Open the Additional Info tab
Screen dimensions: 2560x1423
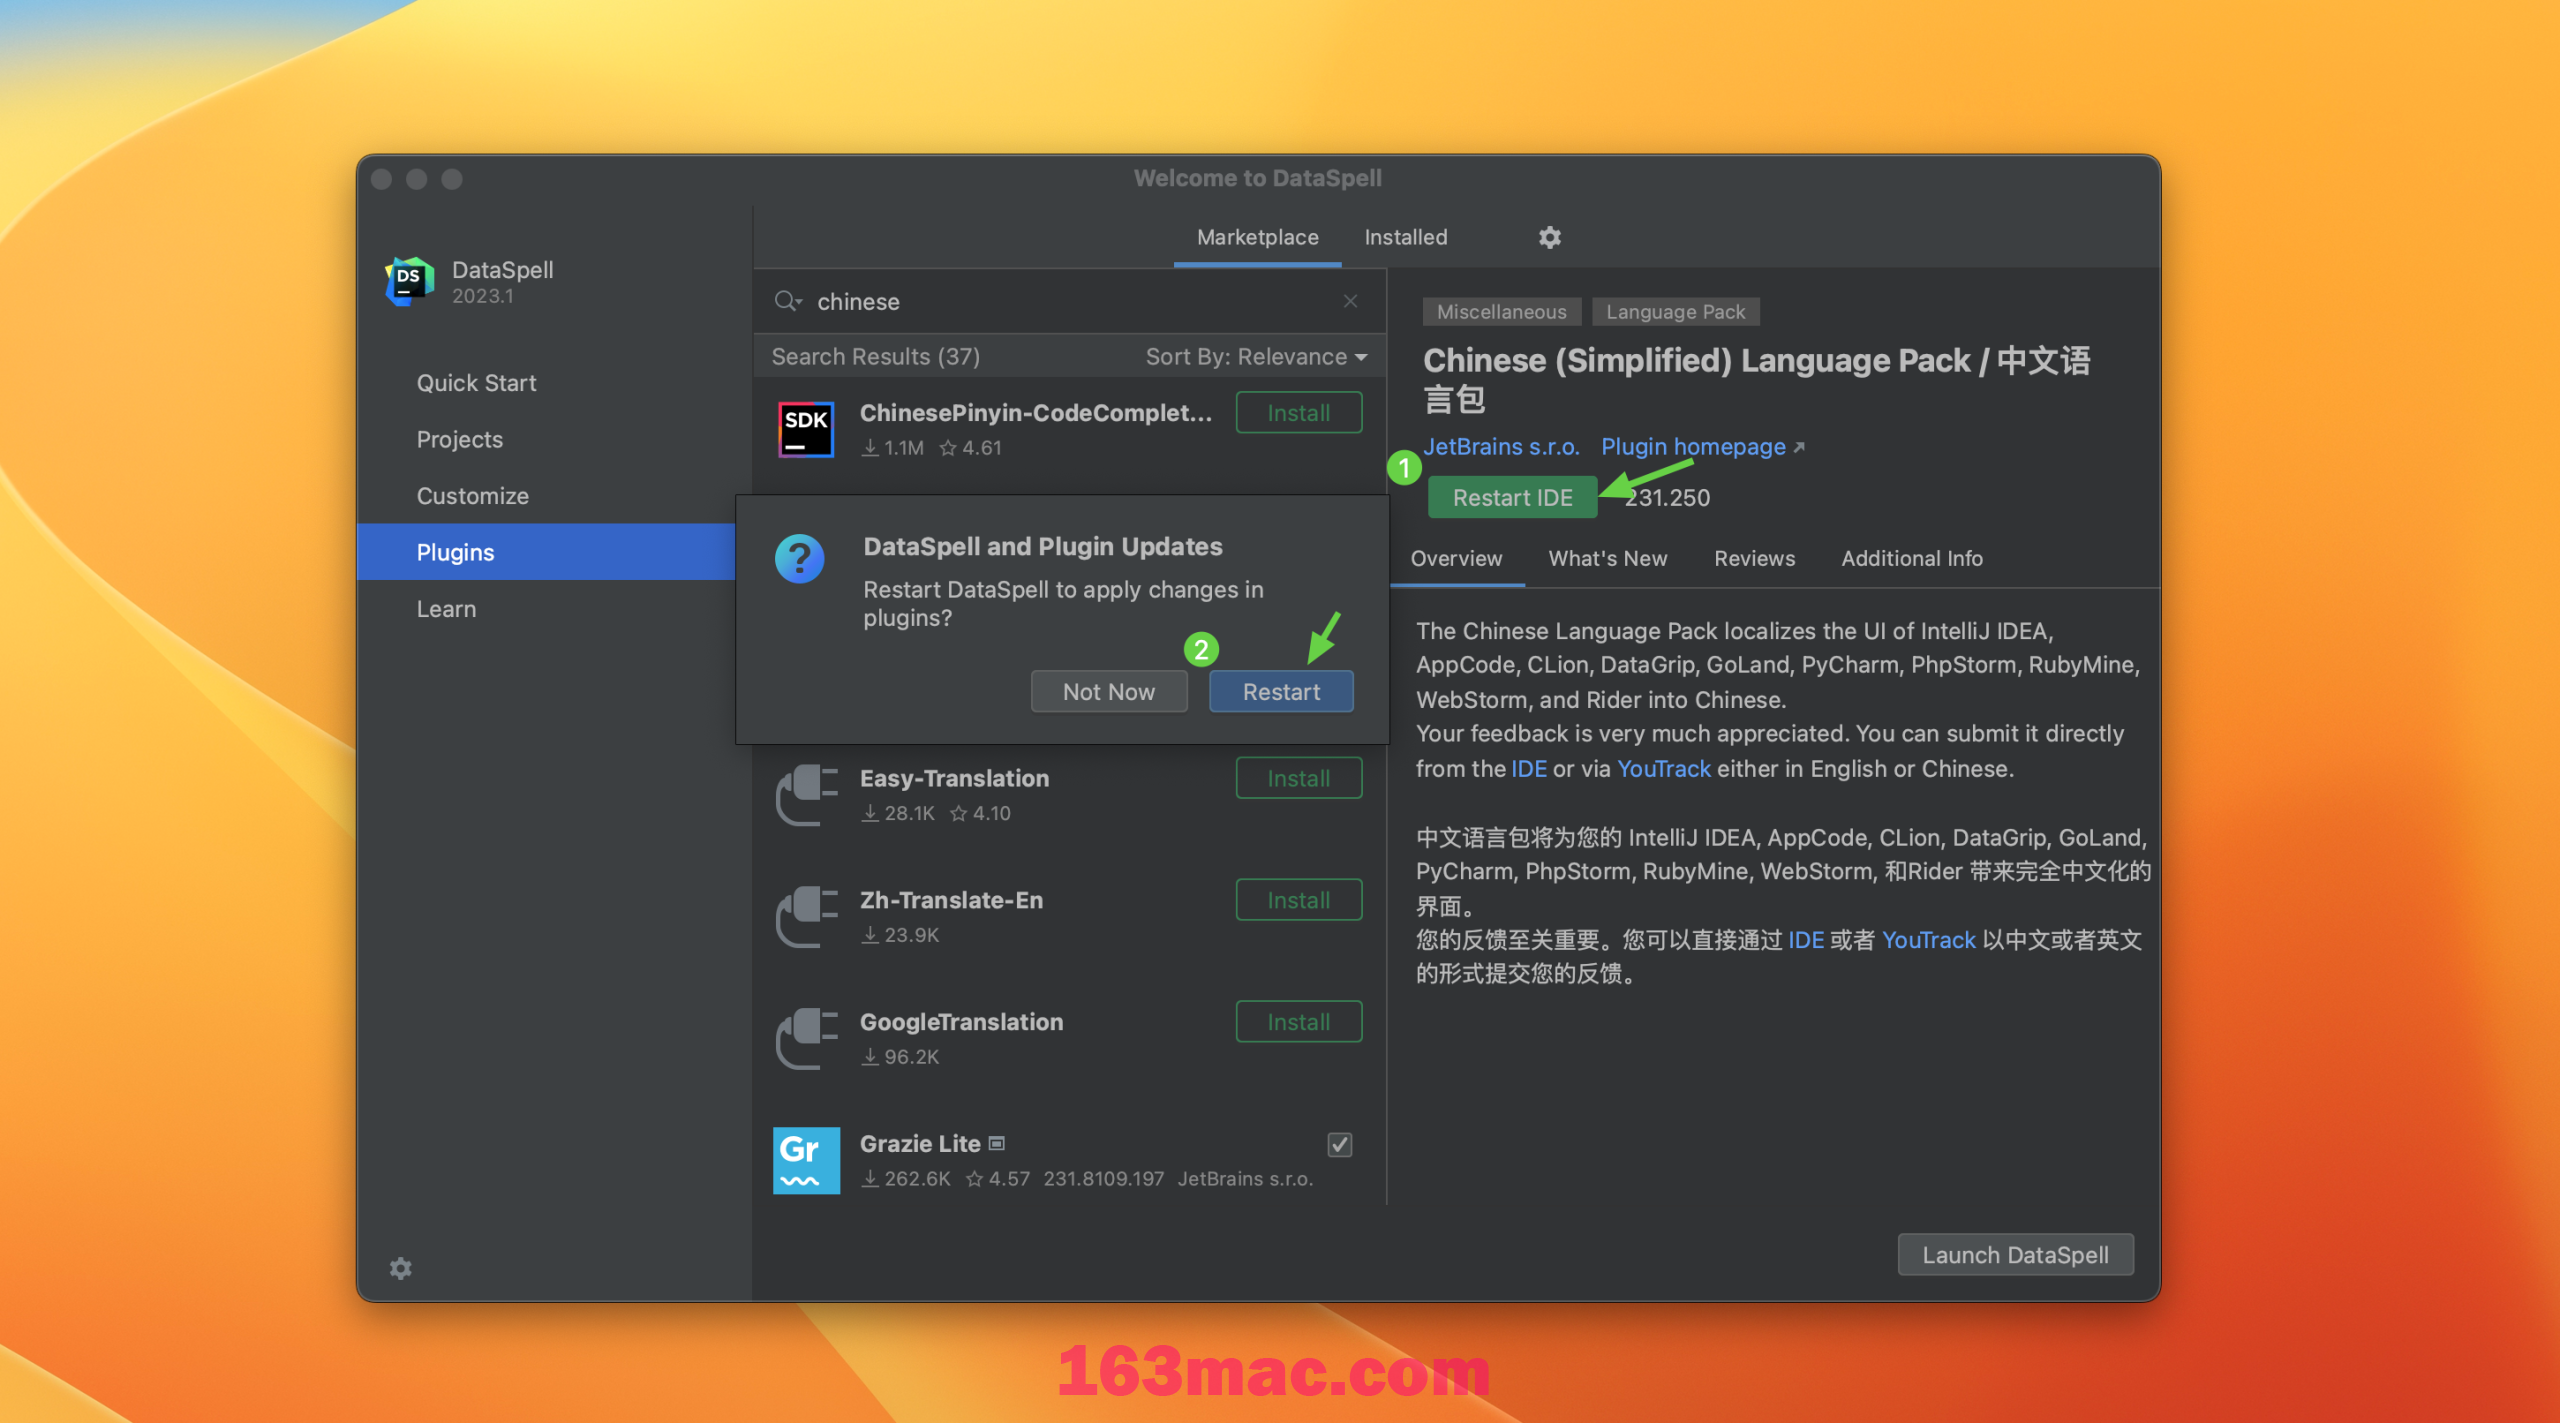pyautogui.click(x=1911, y=558)
